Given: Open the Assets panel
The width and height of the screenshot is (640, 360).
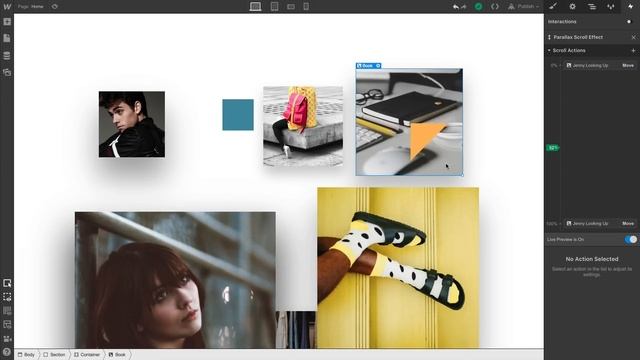Looking at the screenshot, I should (x=7, y=72).
